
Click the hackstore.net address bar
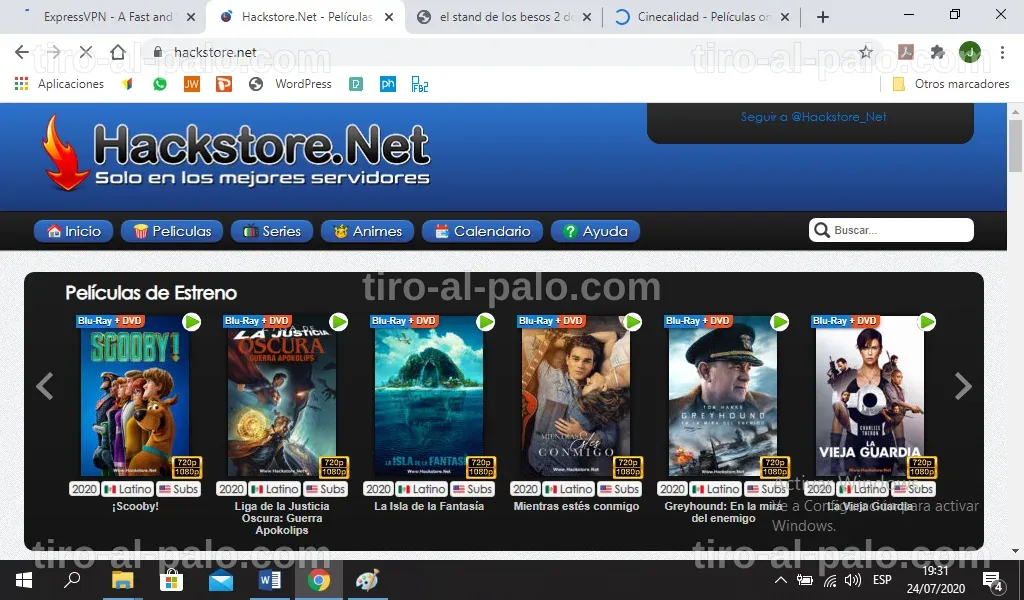(x=509, y=52)
